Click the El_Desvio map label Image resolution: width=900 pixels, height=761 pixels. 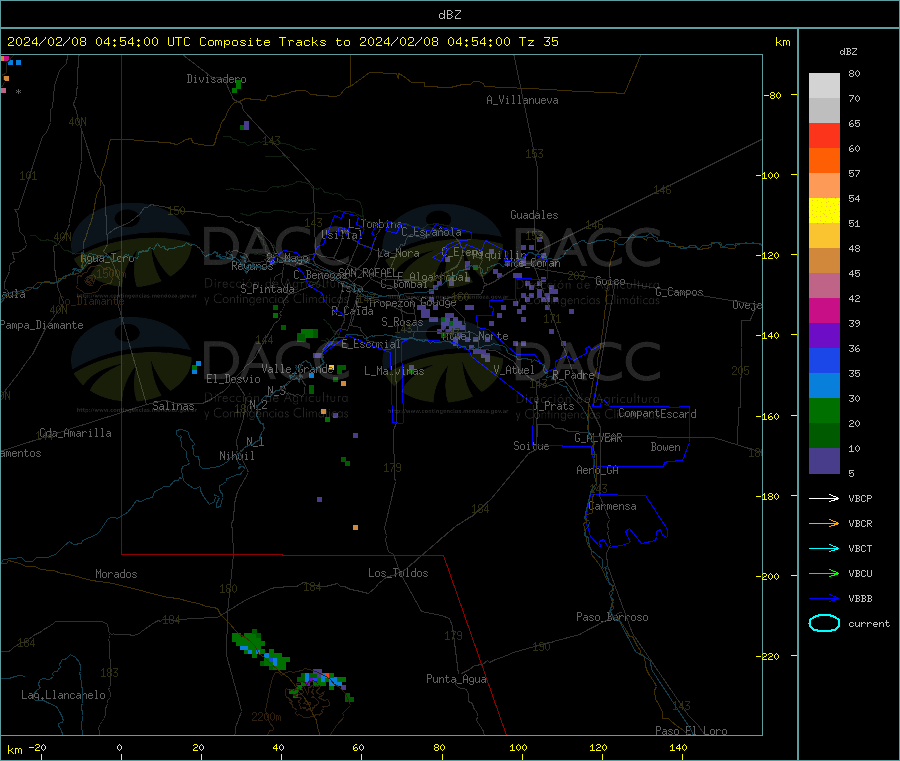[233, 379]
